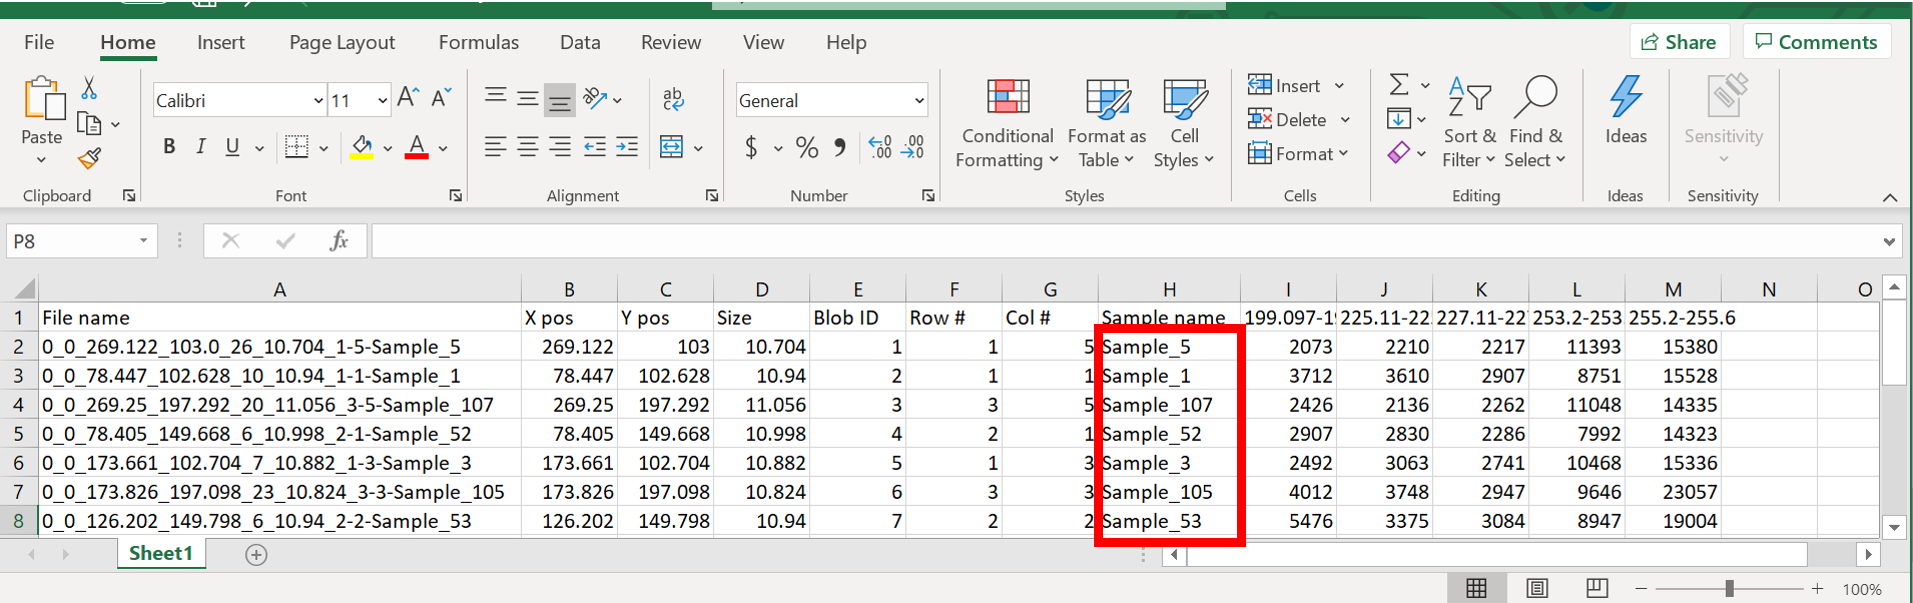Click the Paste clipboard icon
Viewport: 1913px width, 603px height.
(x=43, y=100)
